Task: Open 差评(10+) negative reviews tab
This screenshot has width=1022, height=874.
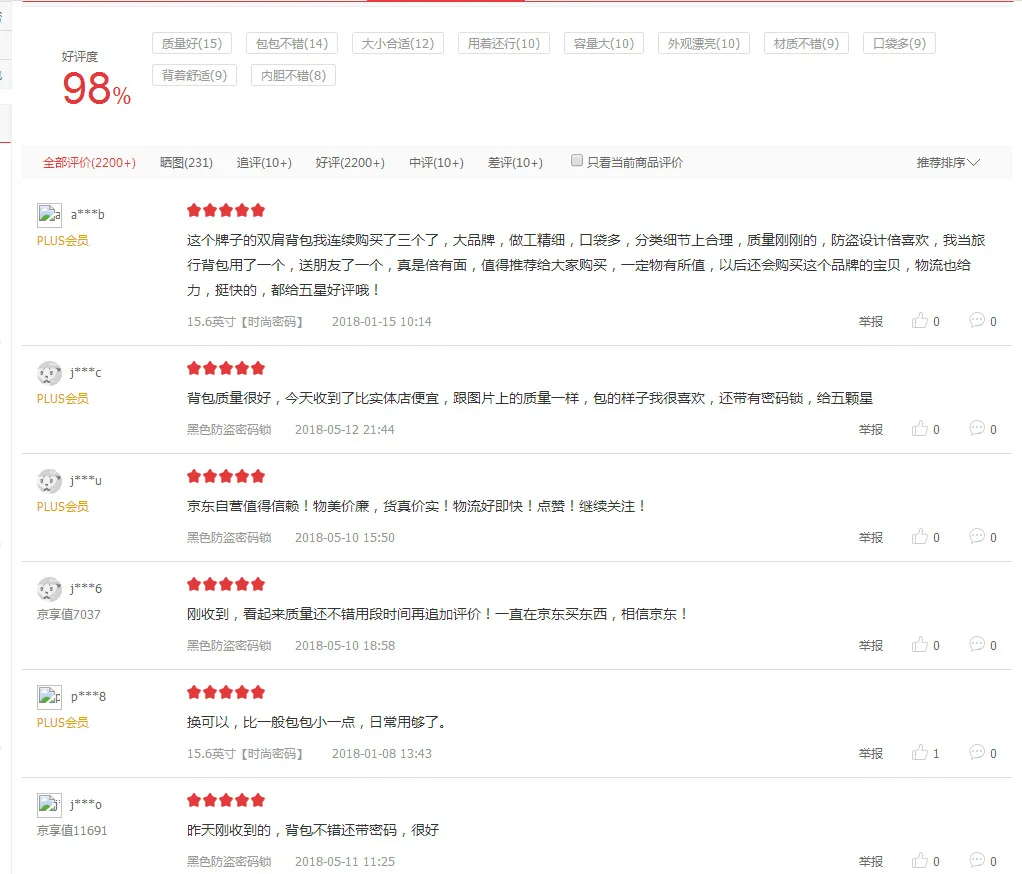Action: point(515,162)
